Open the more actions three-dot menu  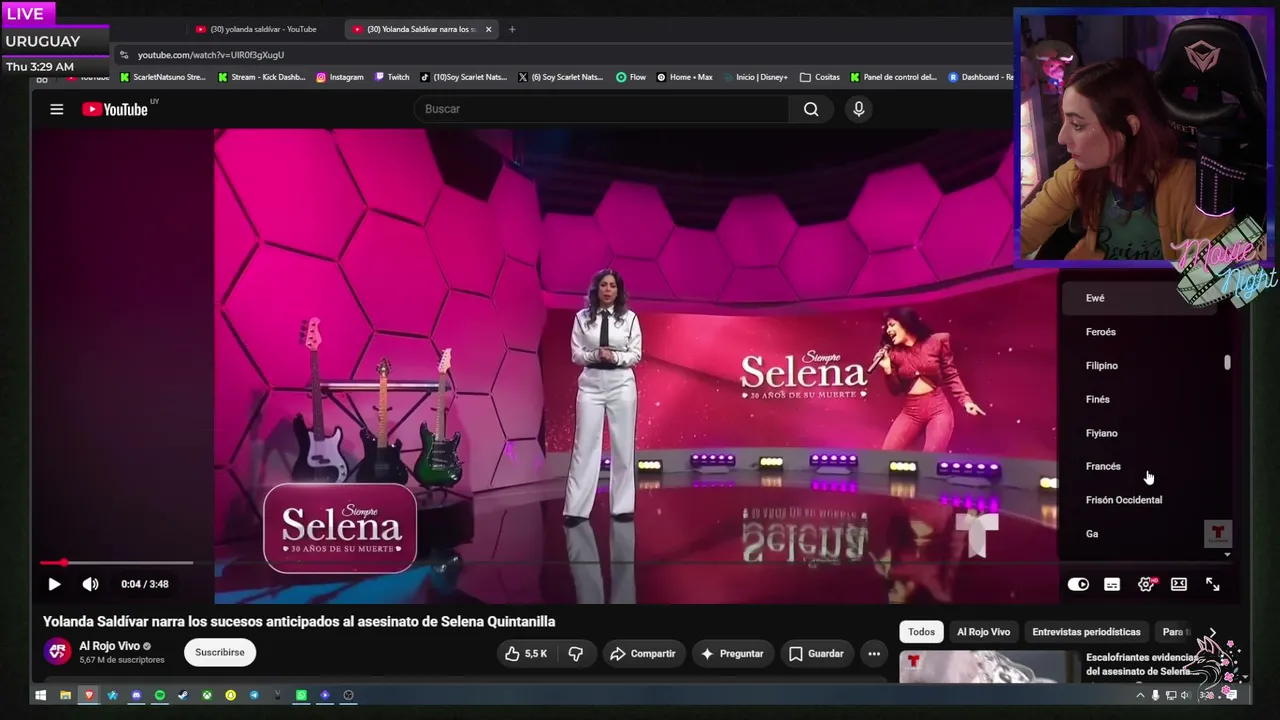[x=874, y=654]
